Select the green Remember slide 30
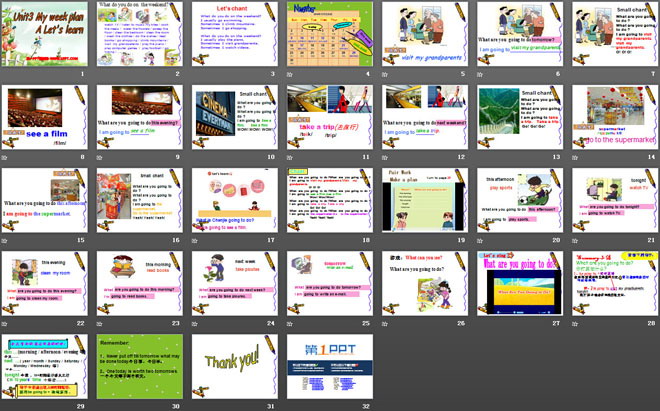This screenshot has height=411, width=660. coord(140,366)
